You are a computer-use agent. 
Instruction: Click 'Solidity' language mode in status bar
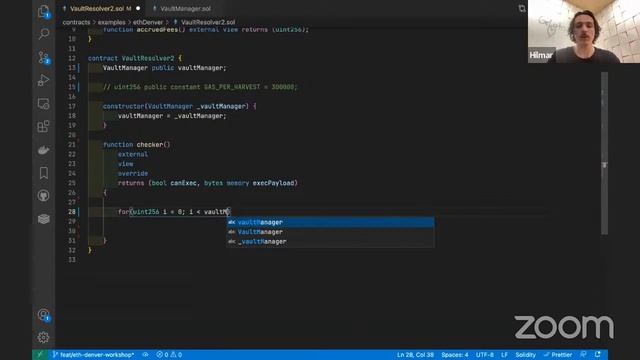point(525,355)
